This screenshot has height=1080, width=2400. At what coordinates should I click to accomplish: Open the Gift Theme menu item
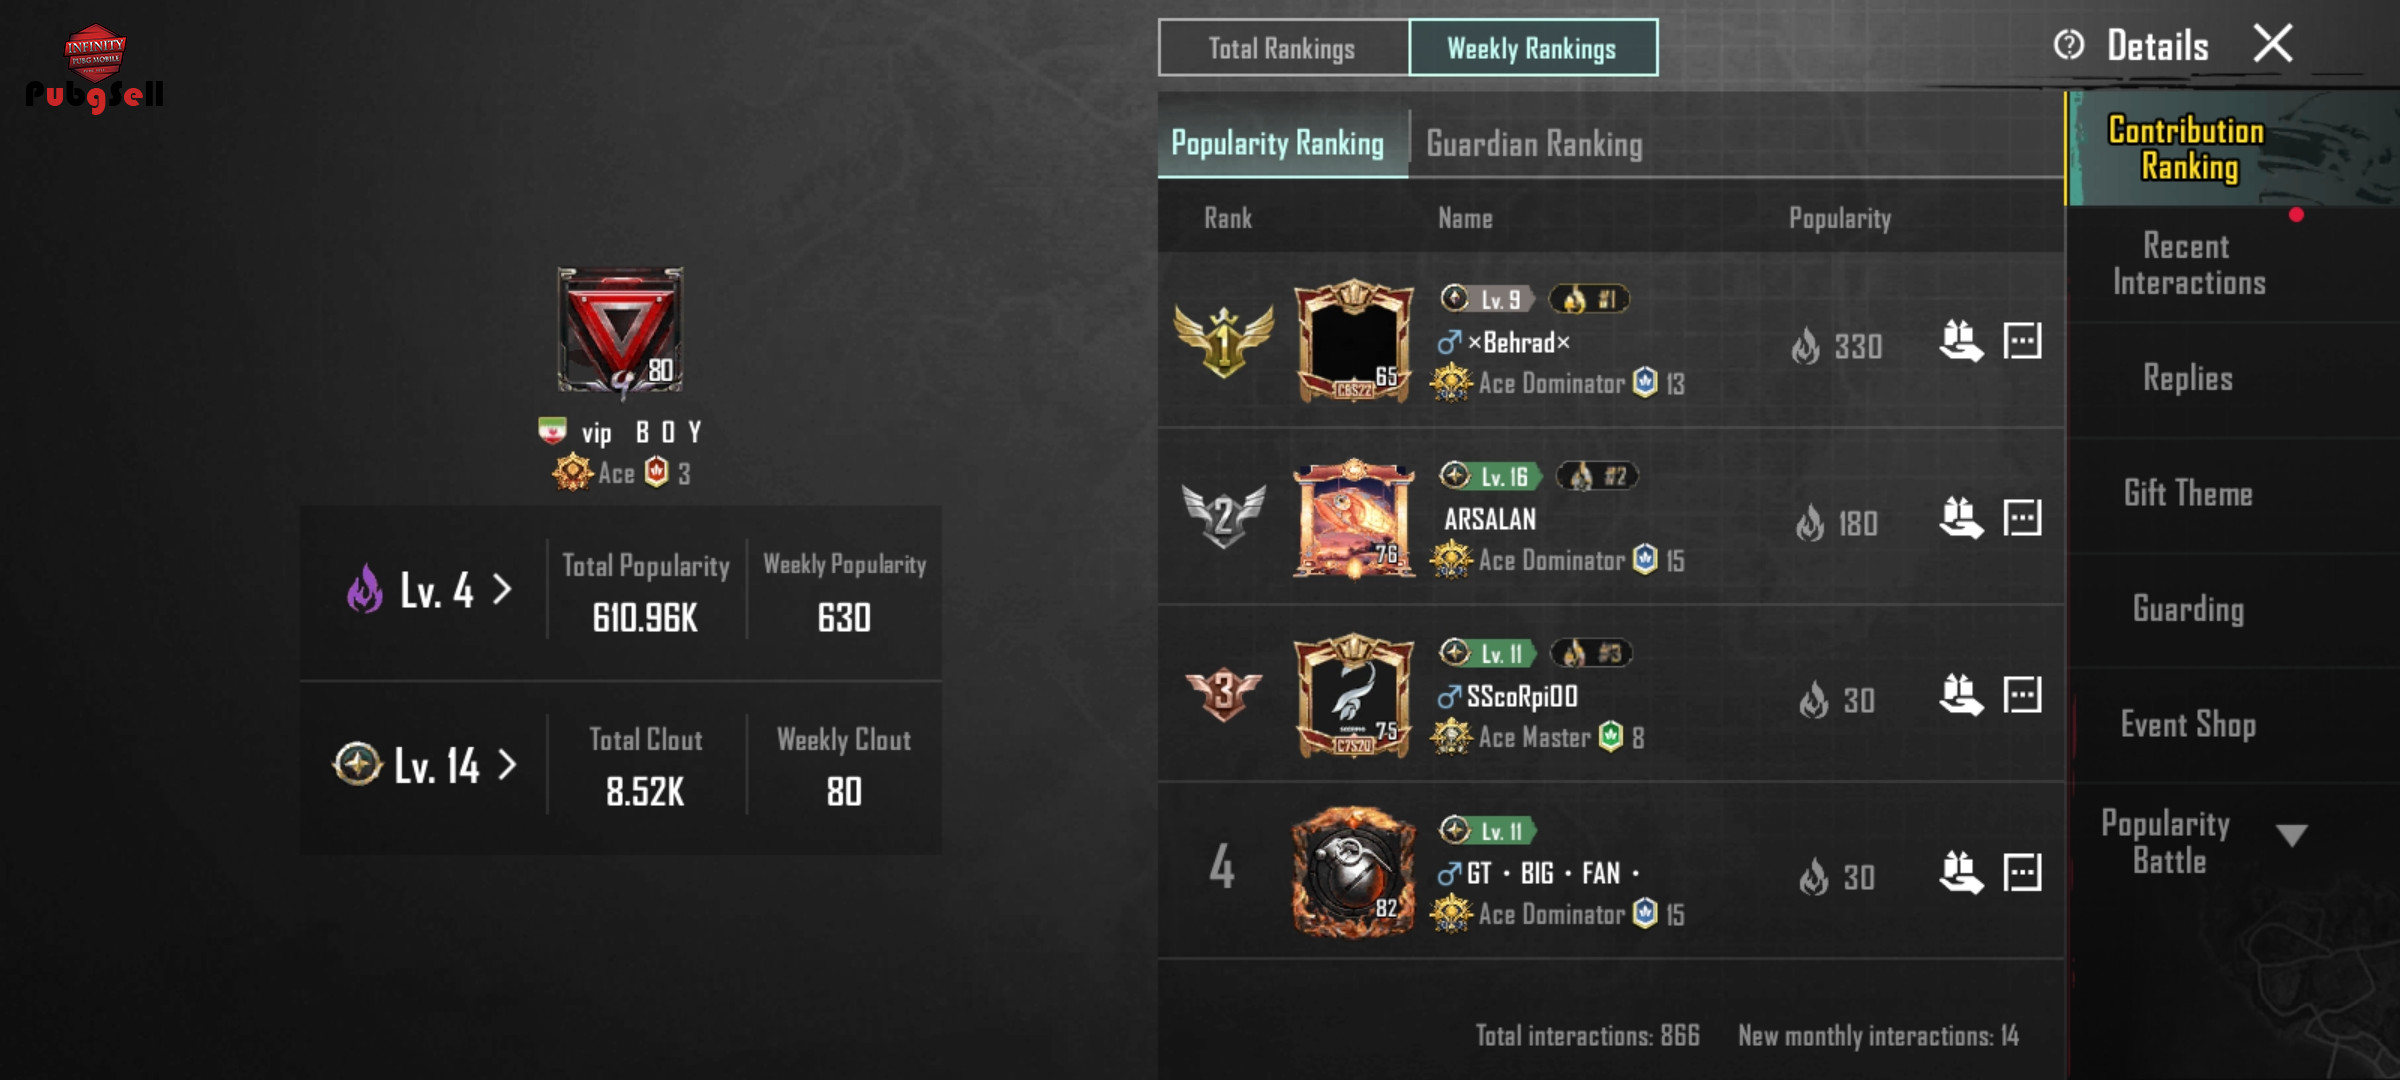(2189, 493)
